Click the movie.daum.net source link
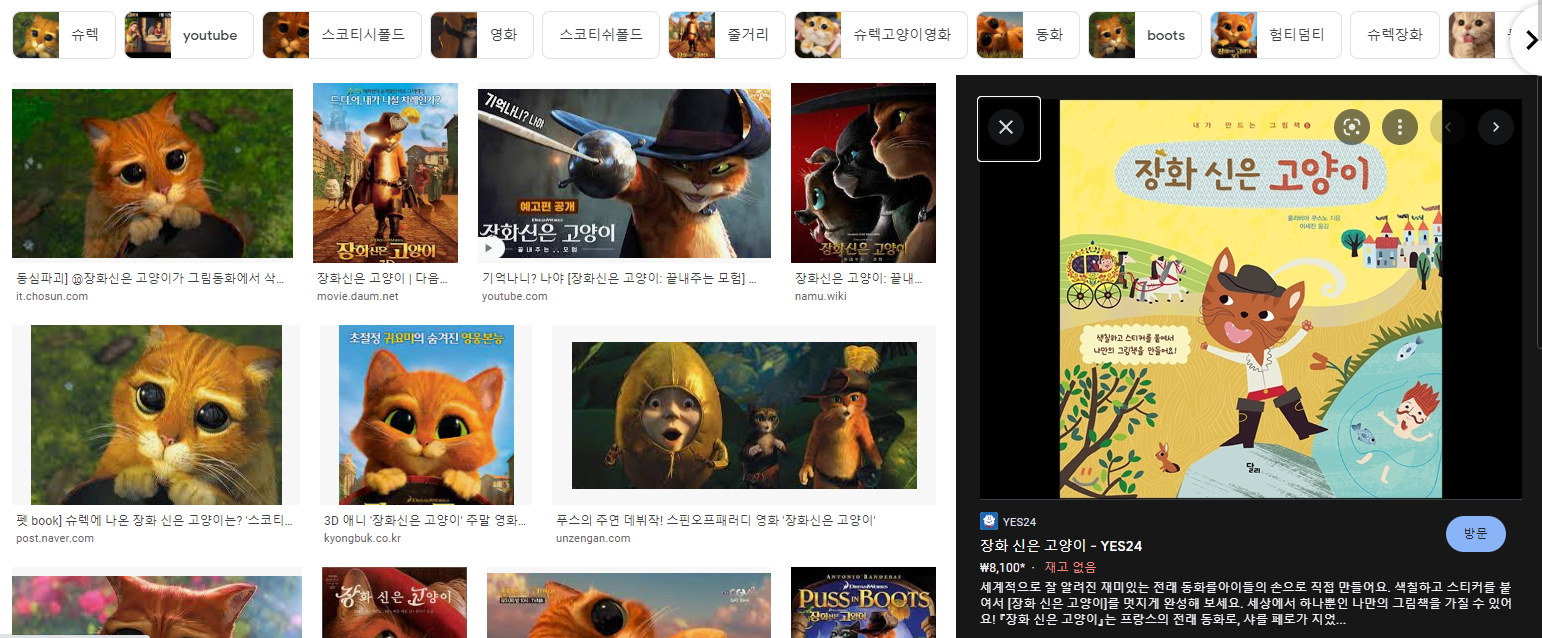 click(357, 296)
